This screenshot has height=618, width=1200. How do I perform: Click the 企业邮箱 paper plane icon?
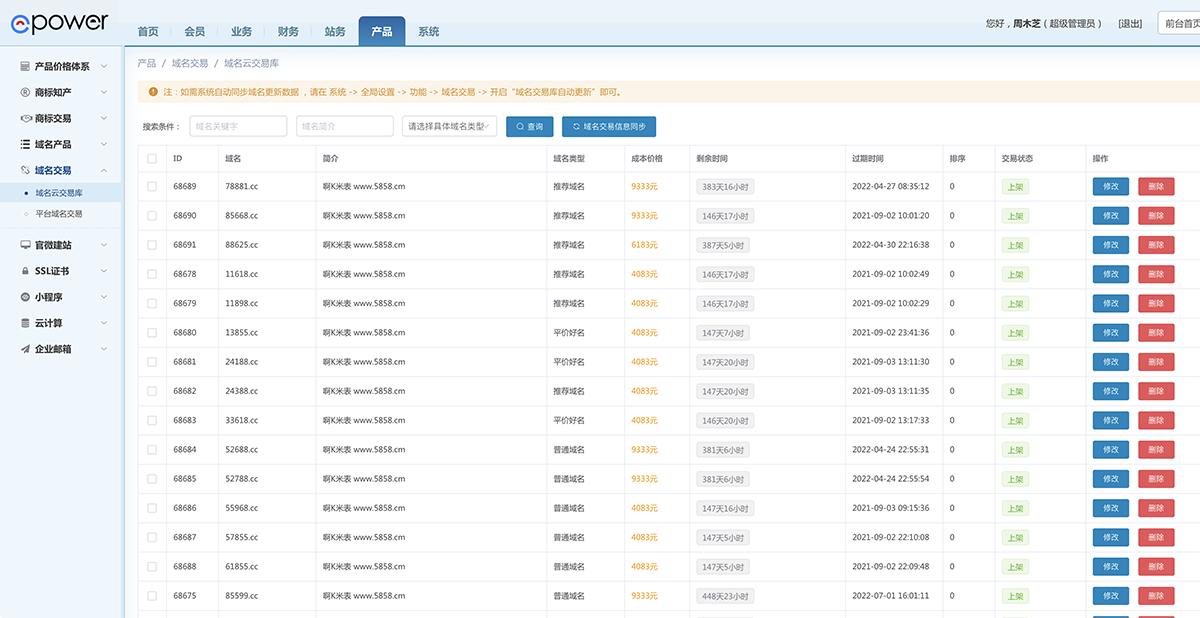point(26,349)
